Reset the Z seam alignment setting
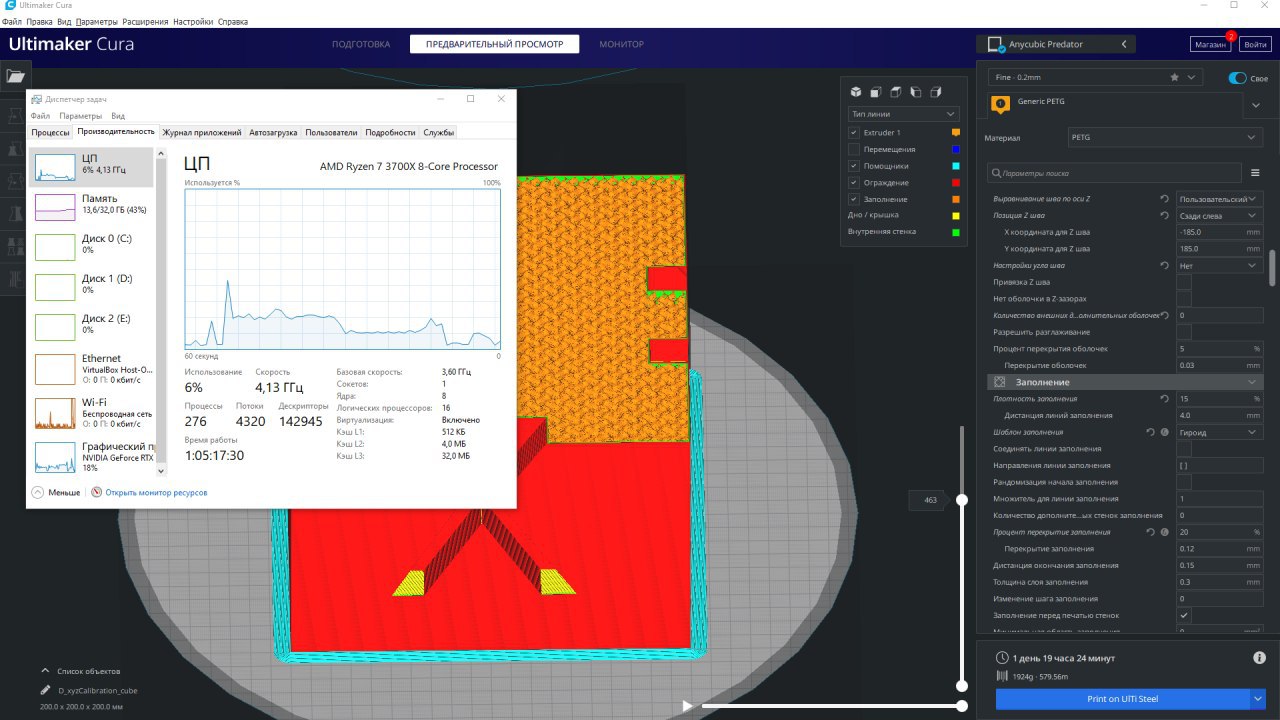Image resolution: width=1280 pixels, height=720 pixels. (x=1164, y=199)
